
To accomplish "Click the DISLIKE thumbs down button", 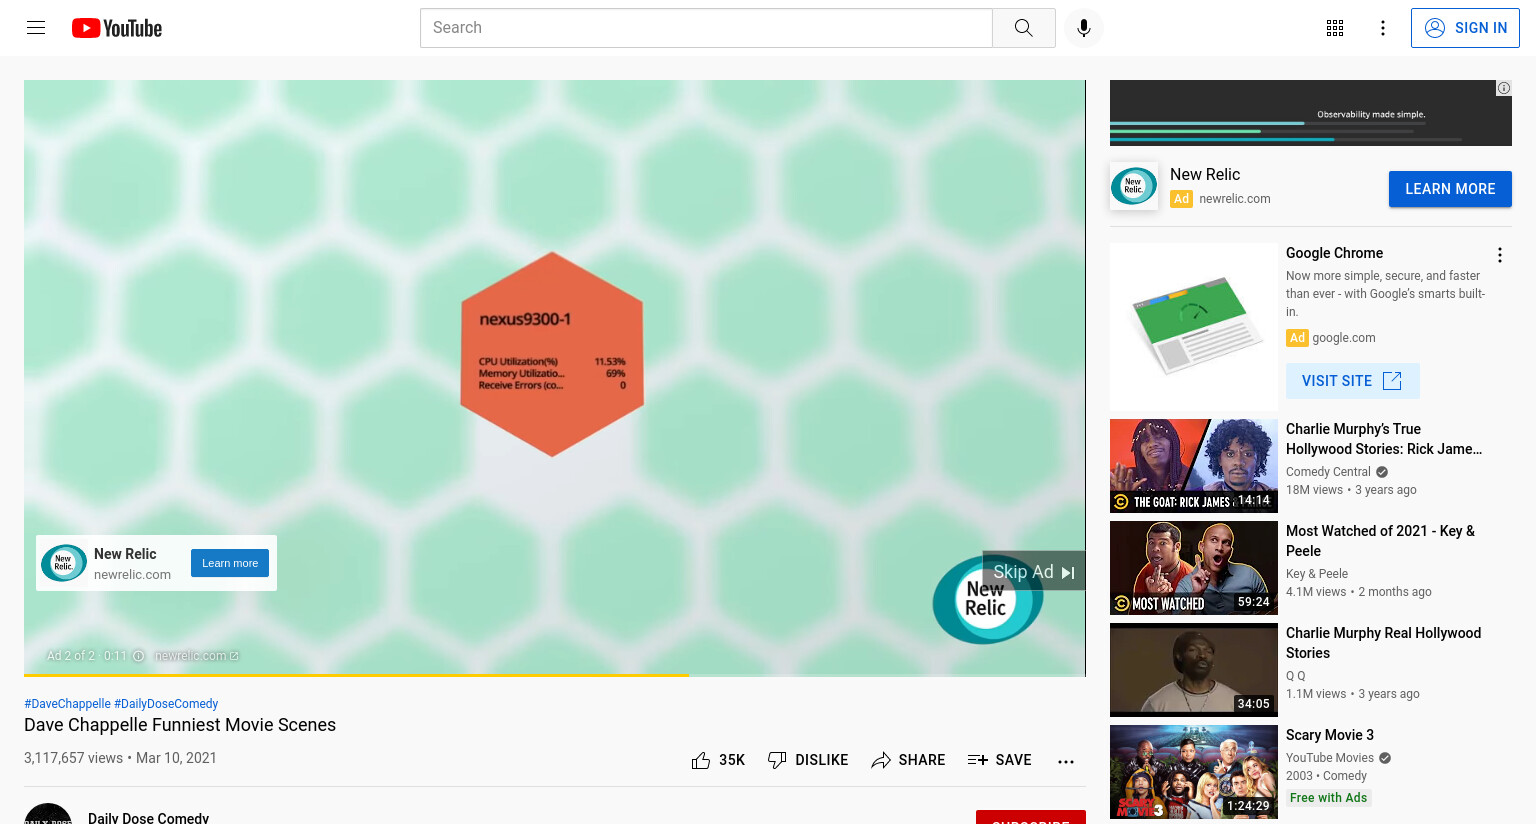I will point(807,760).
